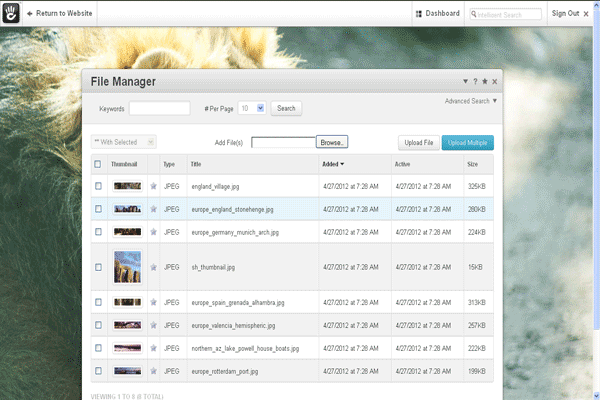
Task: Tick checkbox for europe_england_stonehenge.jpg
Action: pyautogui.click(x=97, y=209)
